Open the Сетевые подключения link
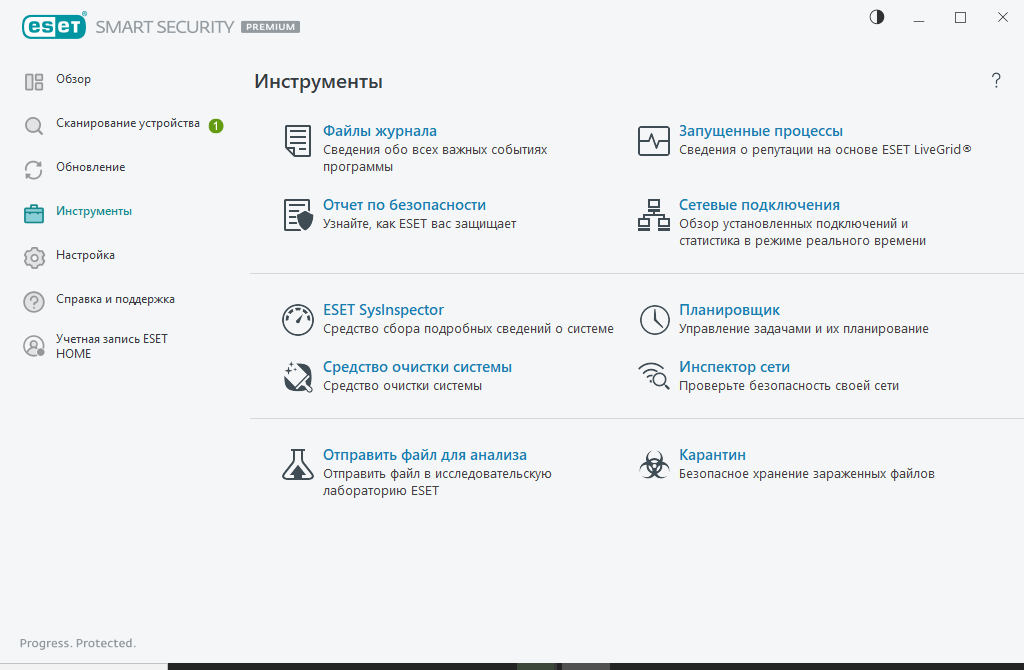Image resolution: width=1024 pixels, height=670 pixels. [x=760, y=205]
